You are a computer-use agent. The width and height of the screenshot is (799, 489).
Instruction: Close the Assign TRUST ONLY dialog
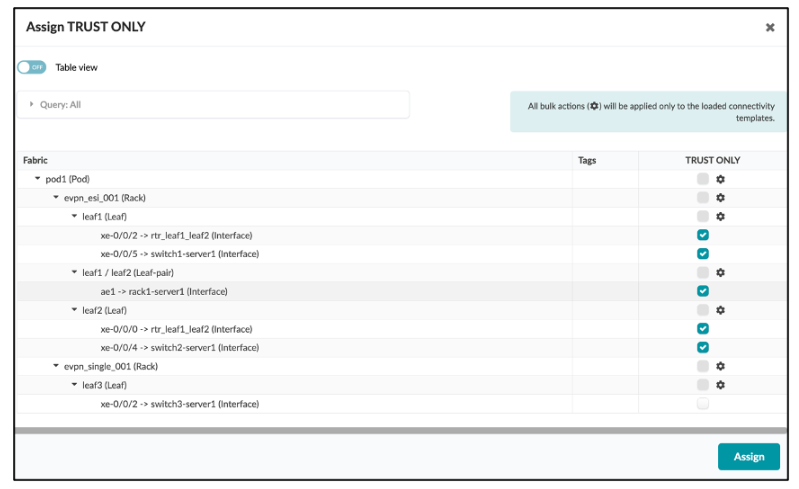(770, 28)
